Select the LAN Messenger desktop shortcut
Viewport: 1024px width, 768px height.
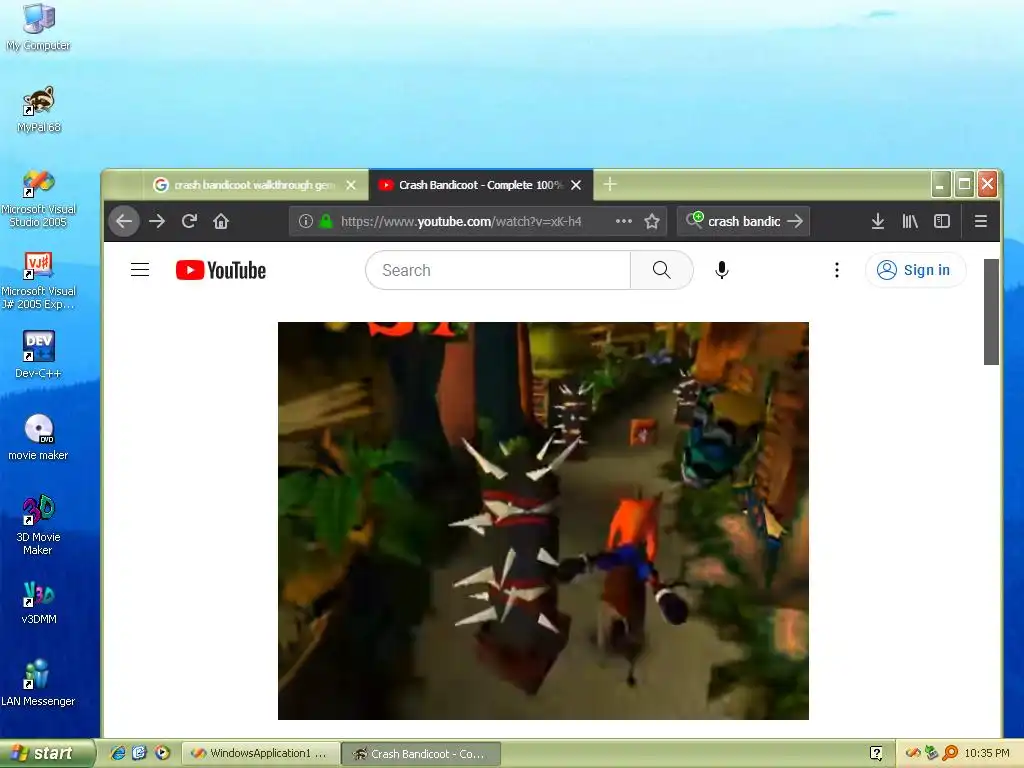coord(39,684)
